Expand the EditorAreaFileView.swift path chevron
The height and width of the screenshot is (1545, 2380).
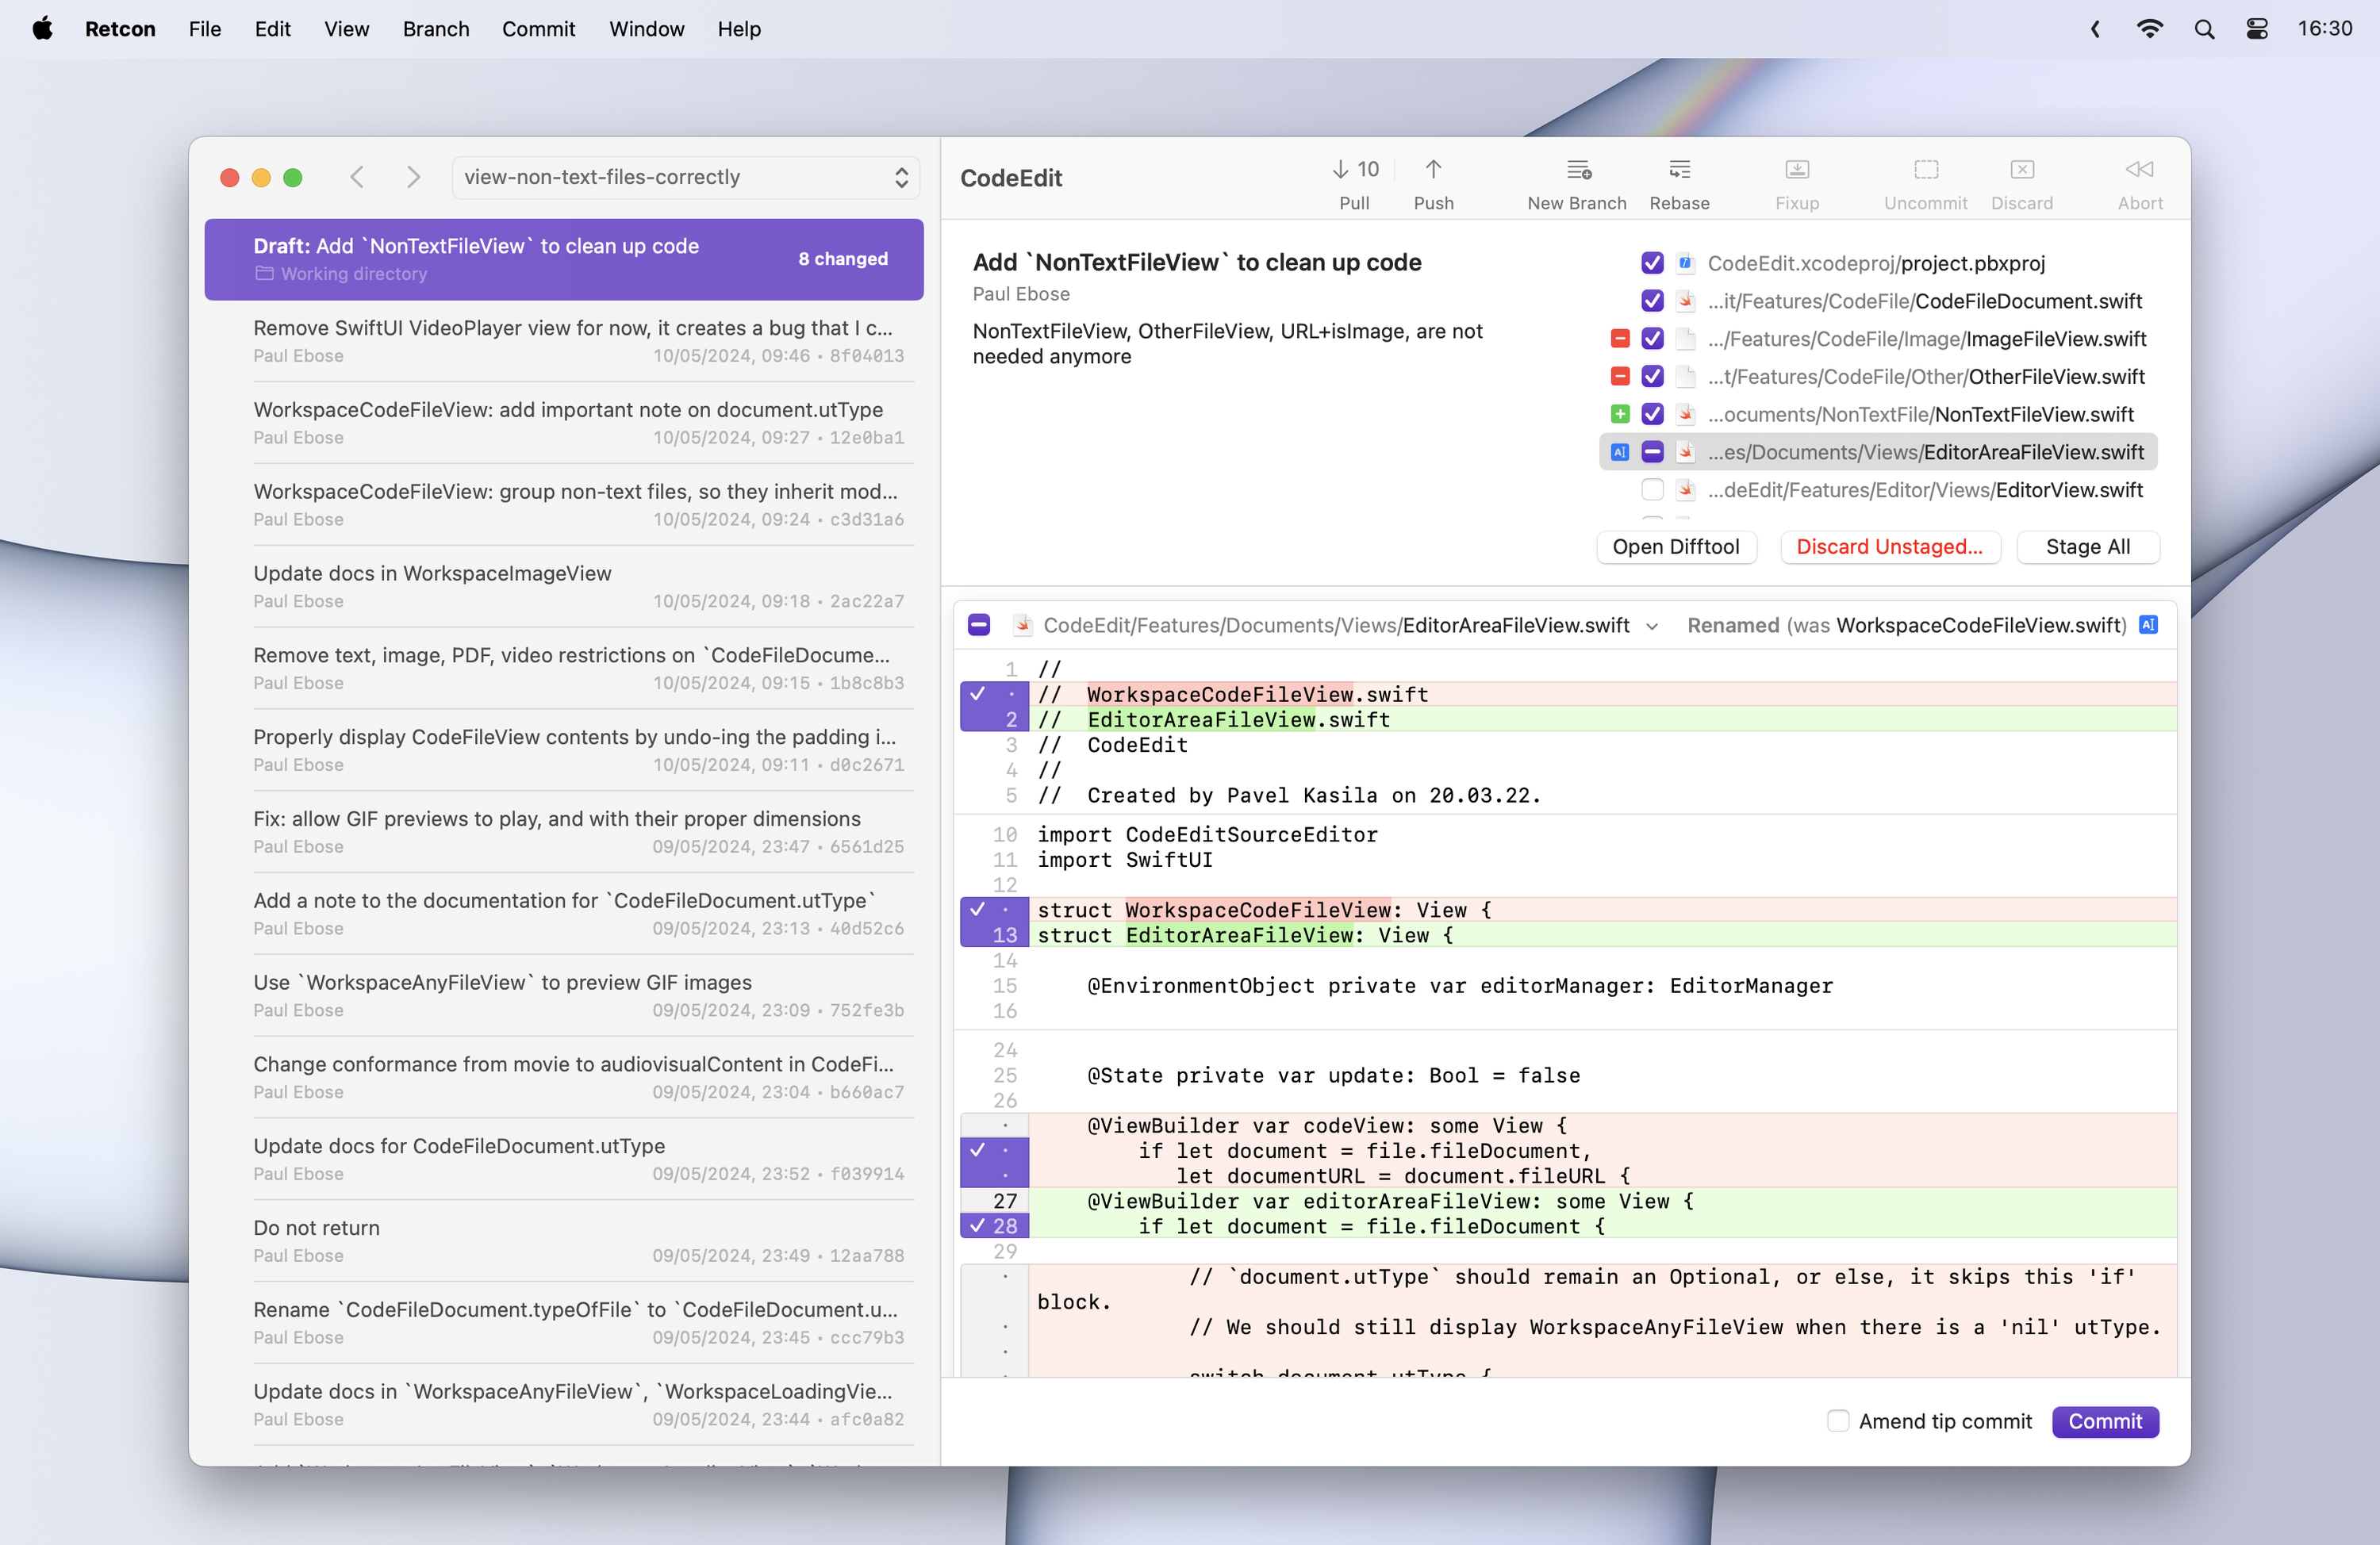1652,626
